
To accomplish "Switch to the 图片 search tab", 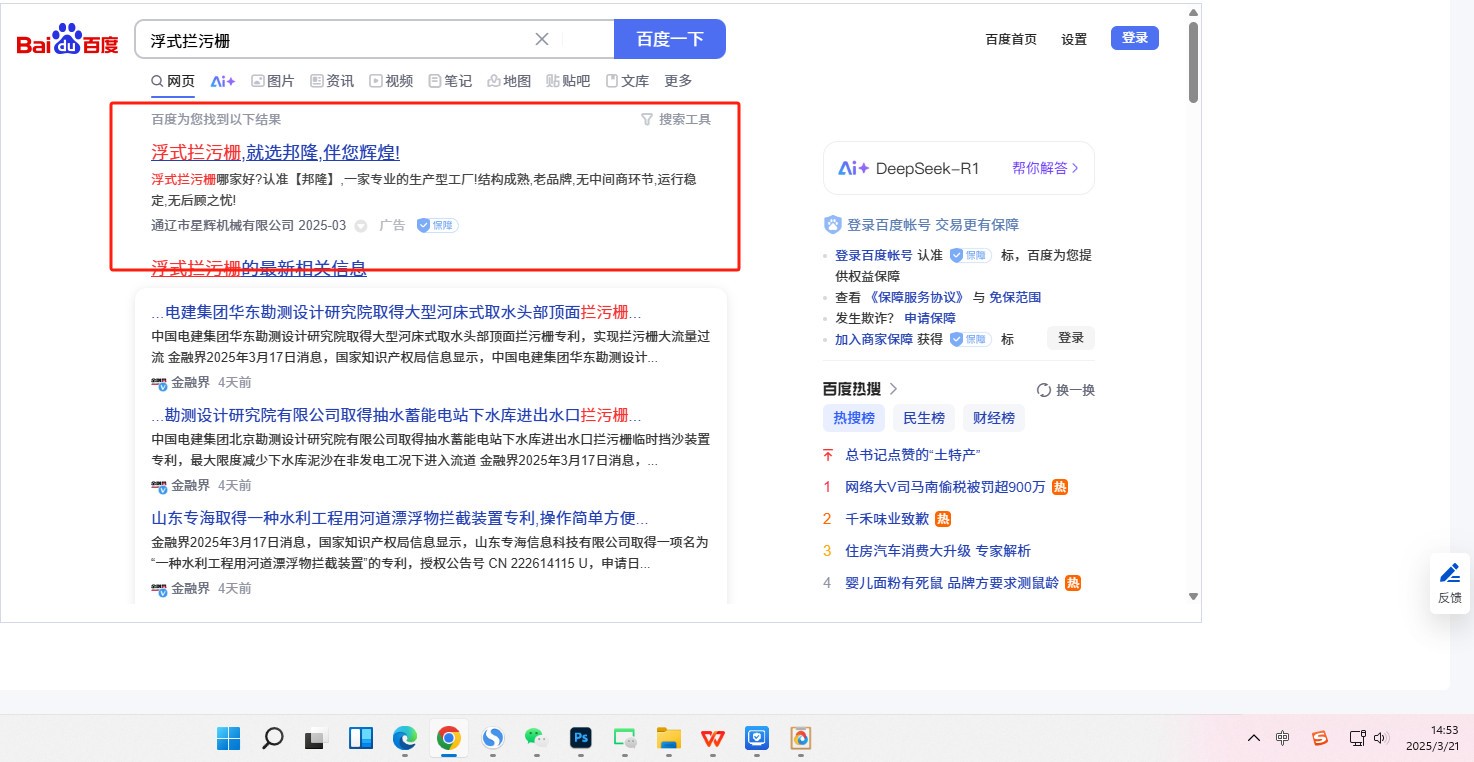I will [272, 81].
